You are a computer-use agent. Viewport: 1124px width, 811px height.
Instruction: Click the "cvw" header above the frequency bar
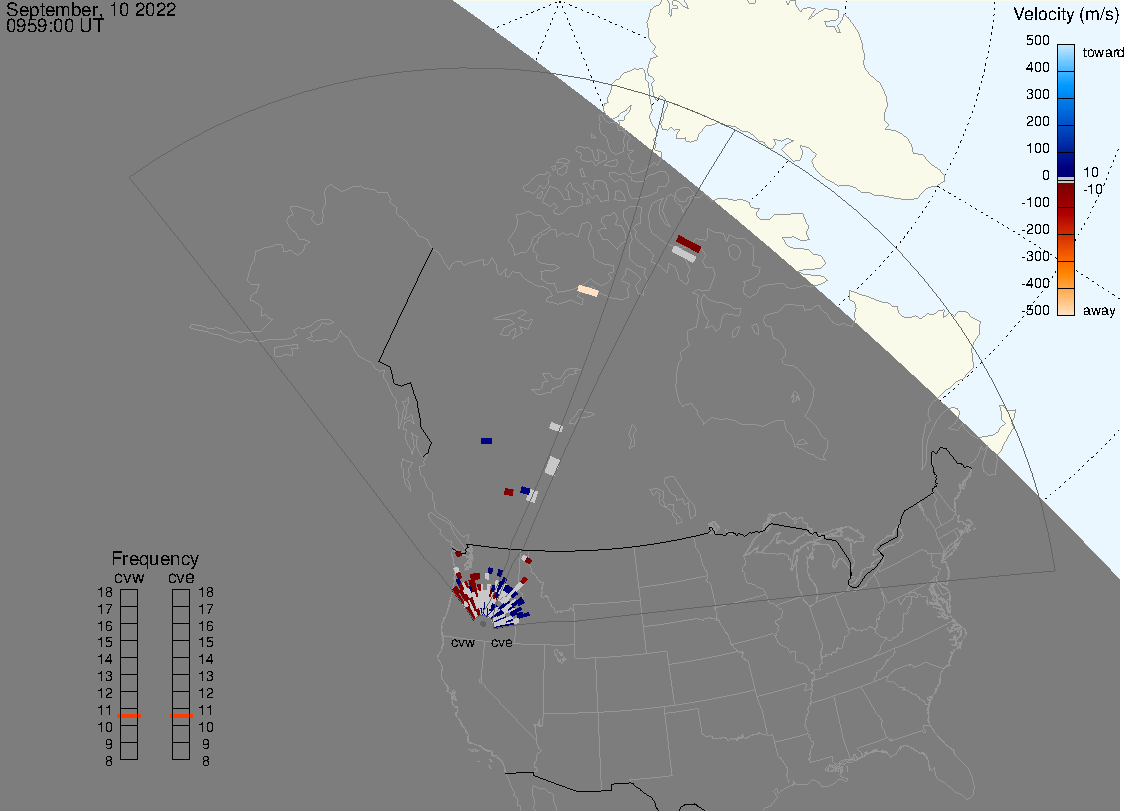[x=129, y=577]
